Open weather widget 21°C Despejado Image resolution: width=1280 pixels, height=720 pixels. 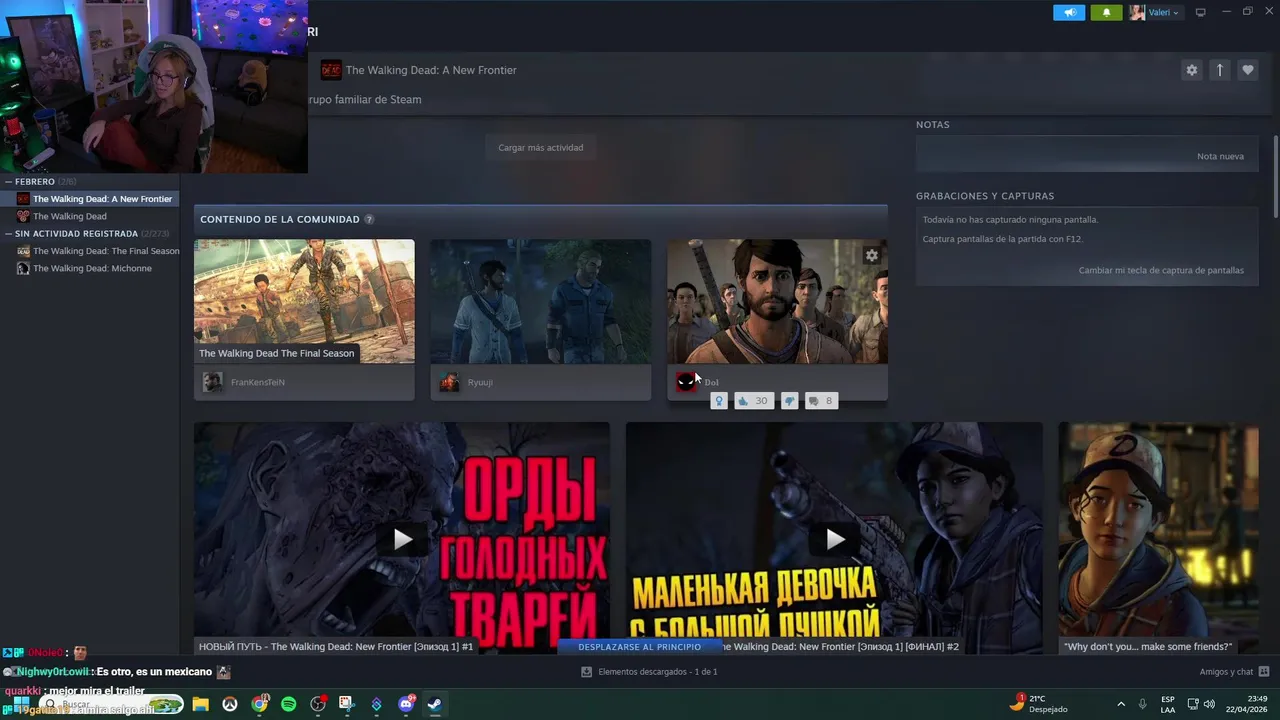(1038, 704)
